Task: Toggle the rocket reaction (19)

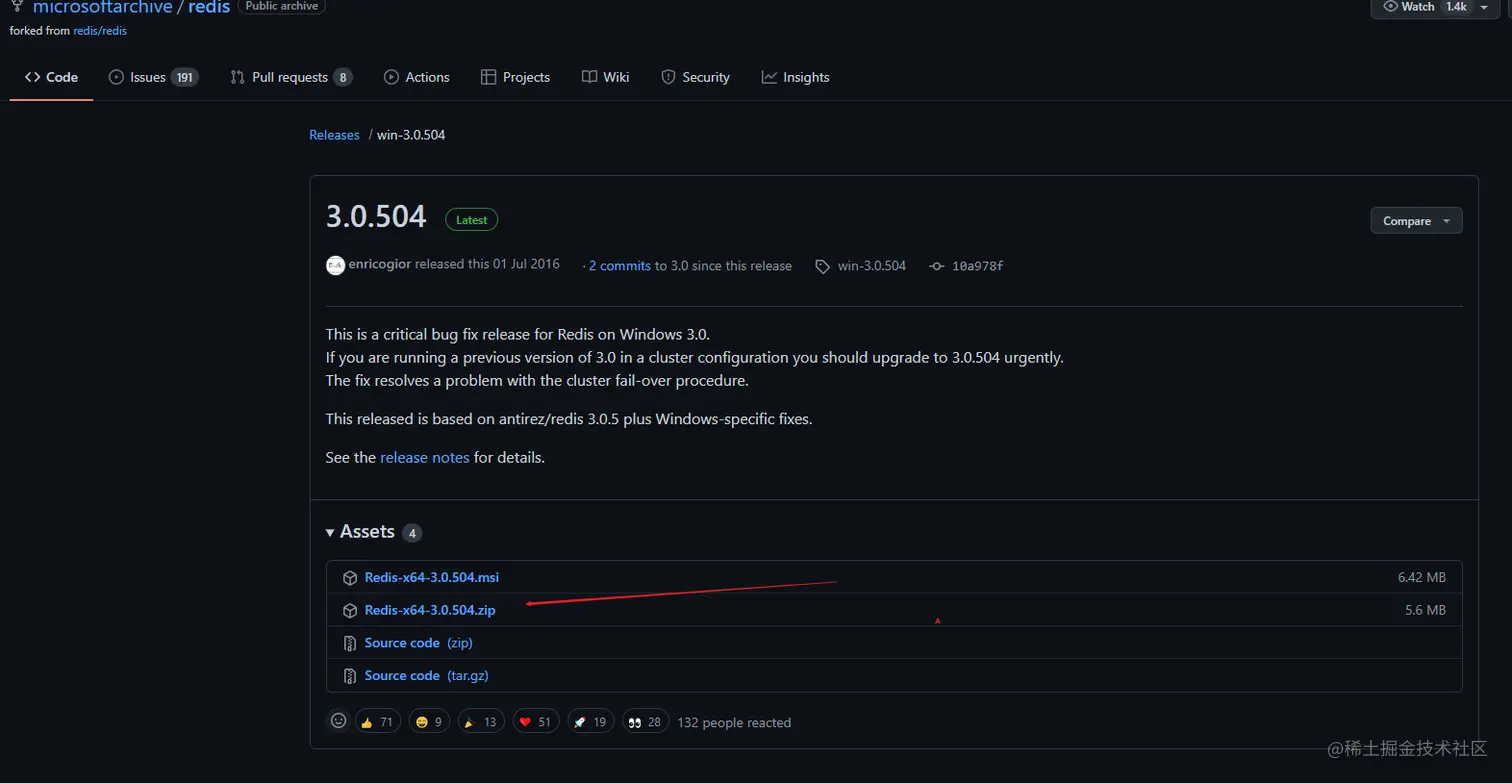Action: pos(590,722)
